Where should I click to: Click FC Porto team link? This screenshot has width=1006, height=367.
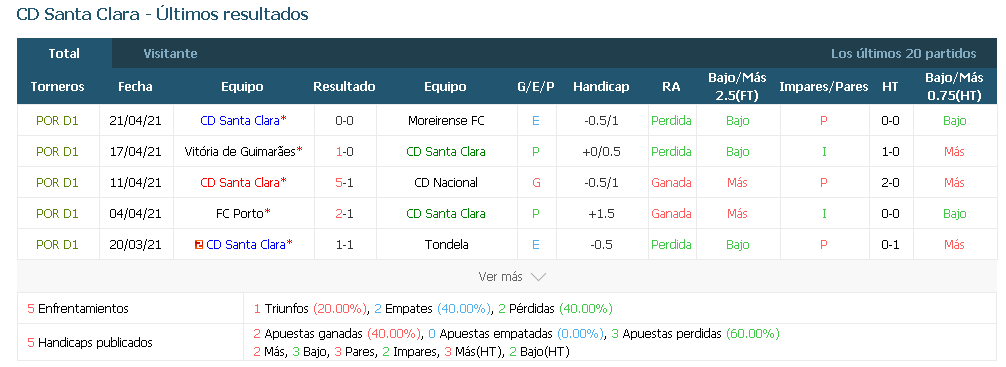(x=240, y=214)
